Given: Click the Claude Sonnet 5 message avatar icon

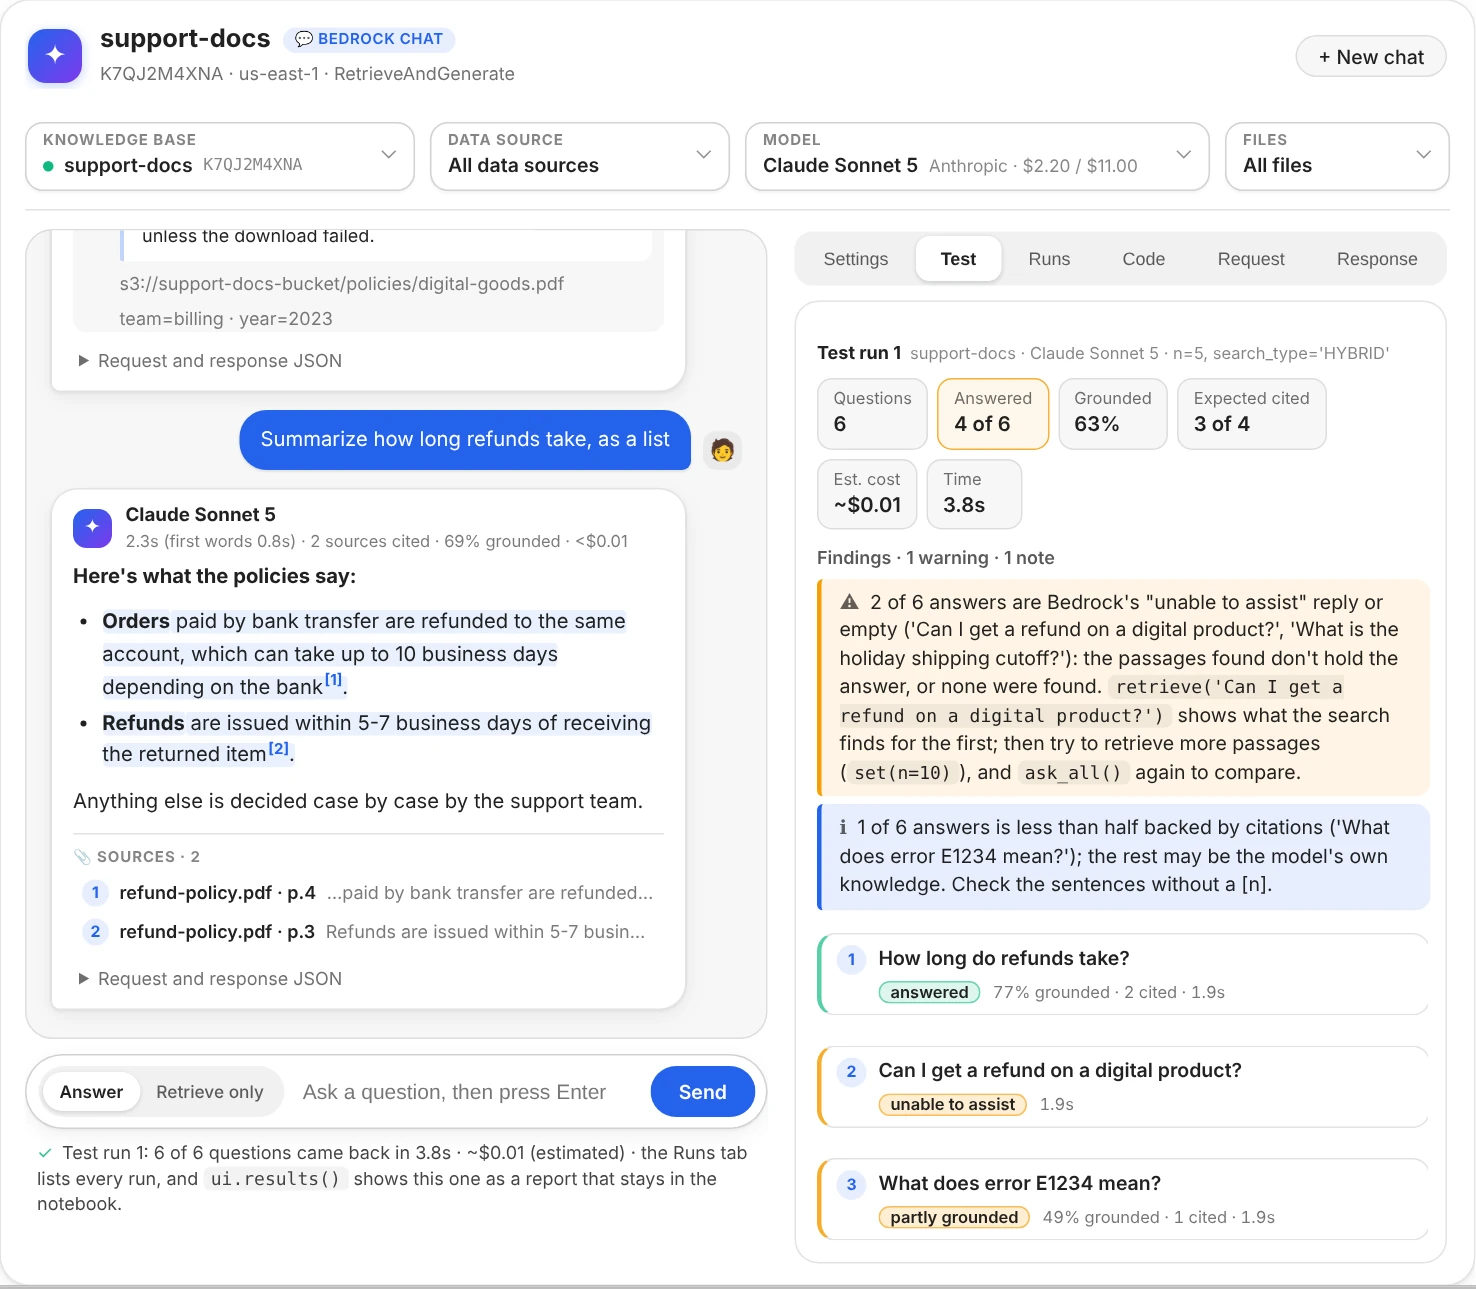Looking at the screenshot, I should [x=92, y=527].
